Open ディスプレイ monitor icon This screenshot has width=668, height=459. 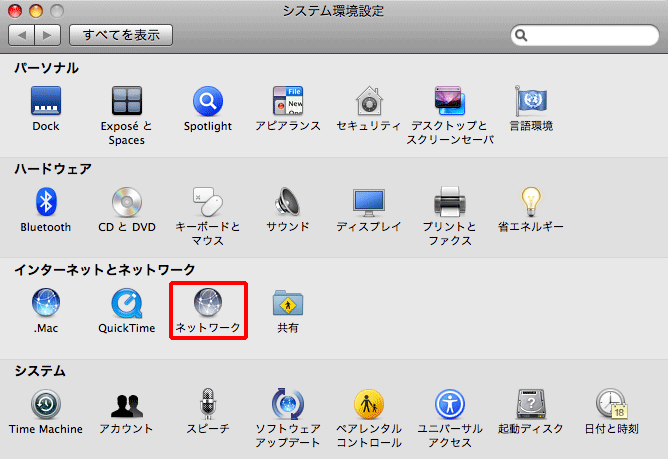pos(369,202)
